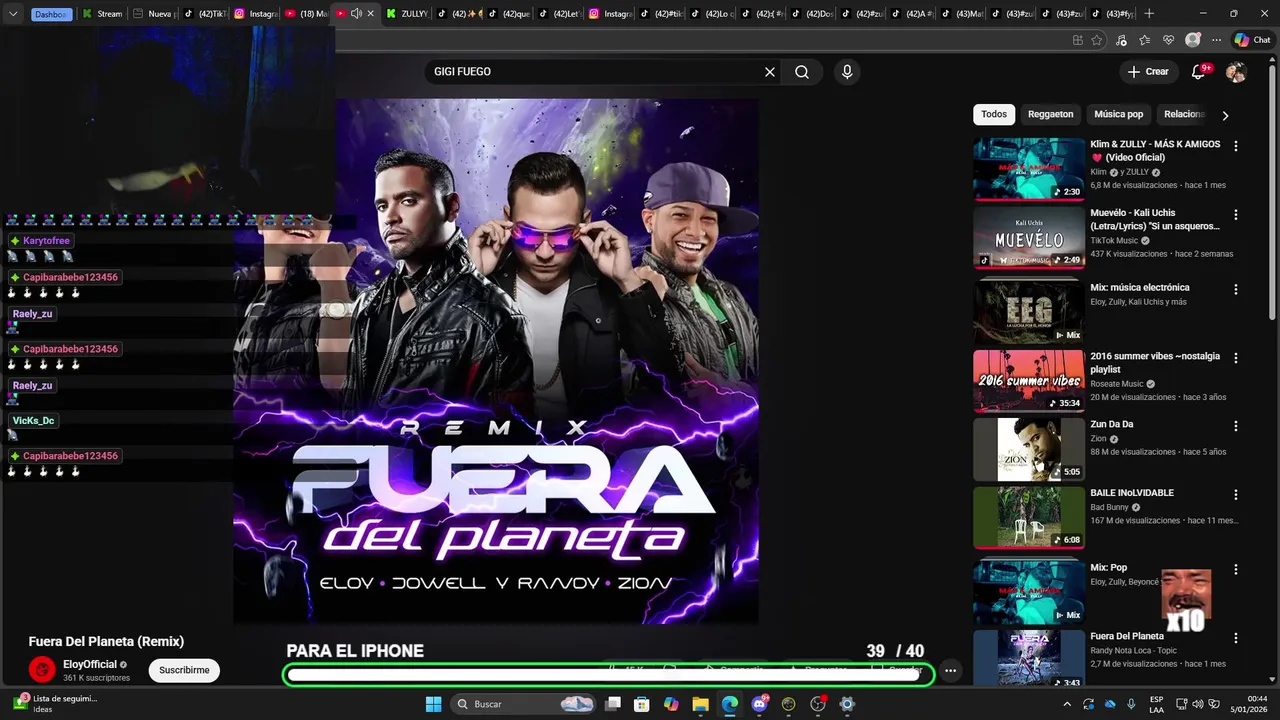
Task: Open more actions menu under video
Action: pos(951,671)
